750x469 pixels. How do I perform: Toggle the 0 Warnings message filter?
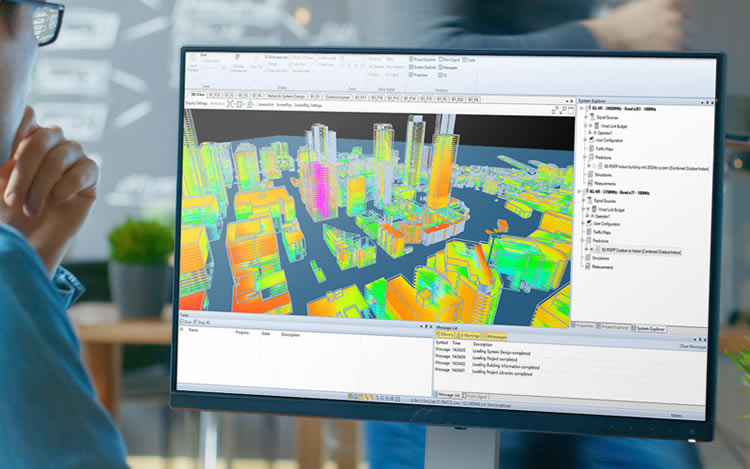[x=468, y=335]
